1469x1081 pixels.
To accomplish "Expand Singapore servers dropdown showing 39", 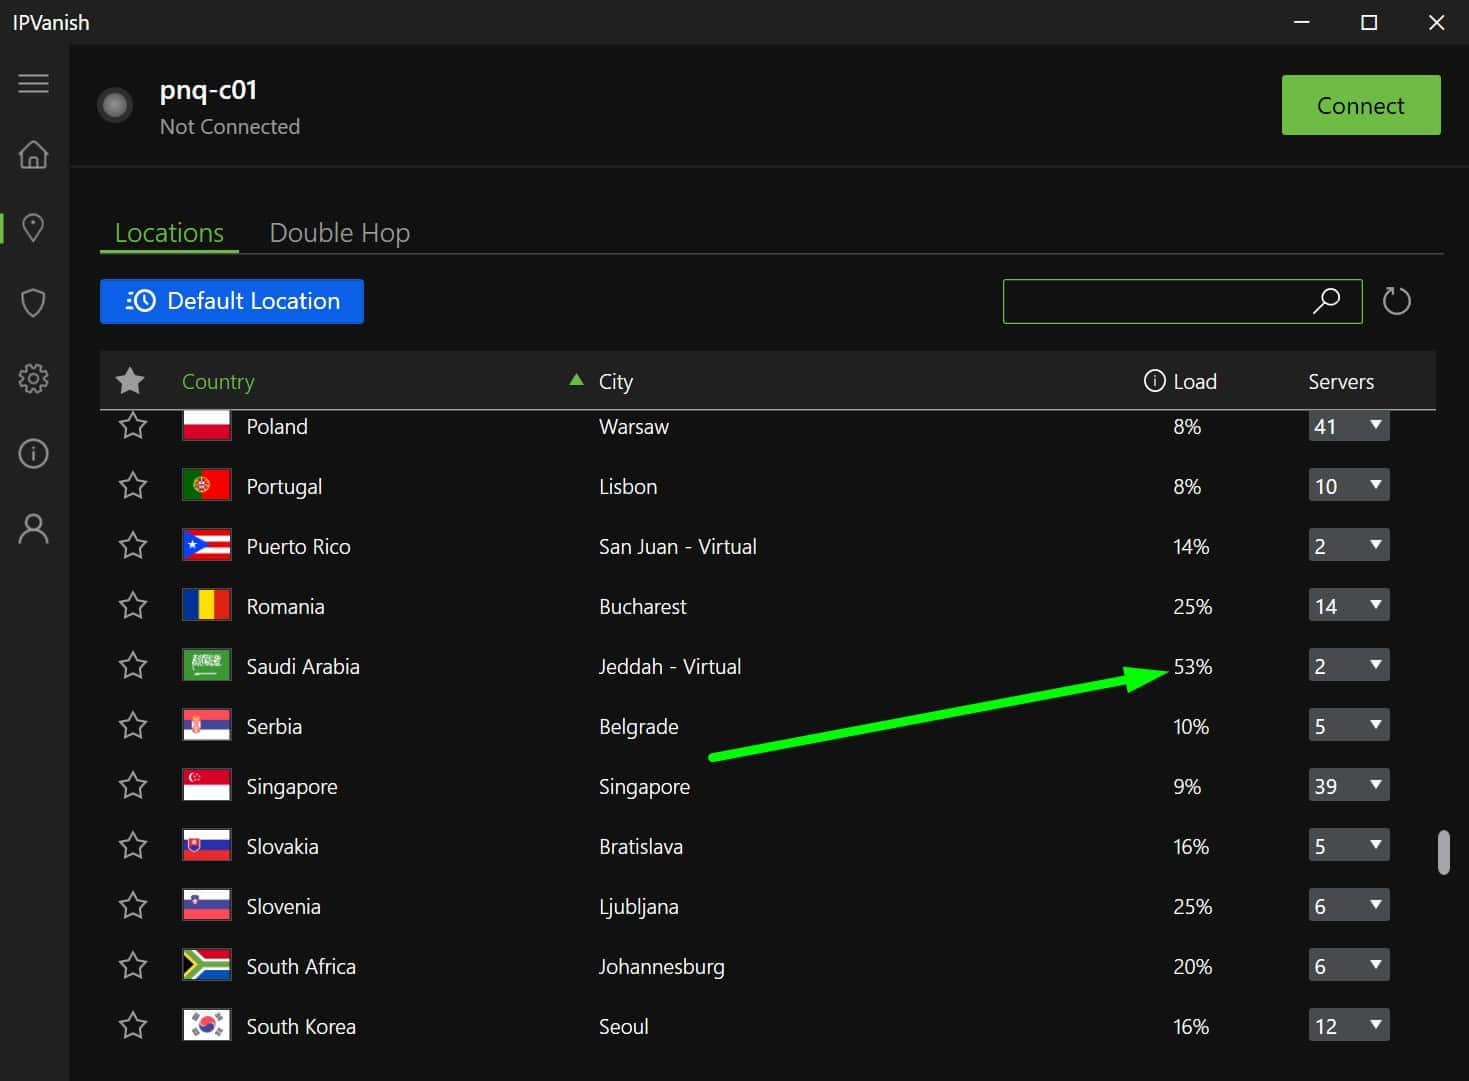I will coord(1349,786).
